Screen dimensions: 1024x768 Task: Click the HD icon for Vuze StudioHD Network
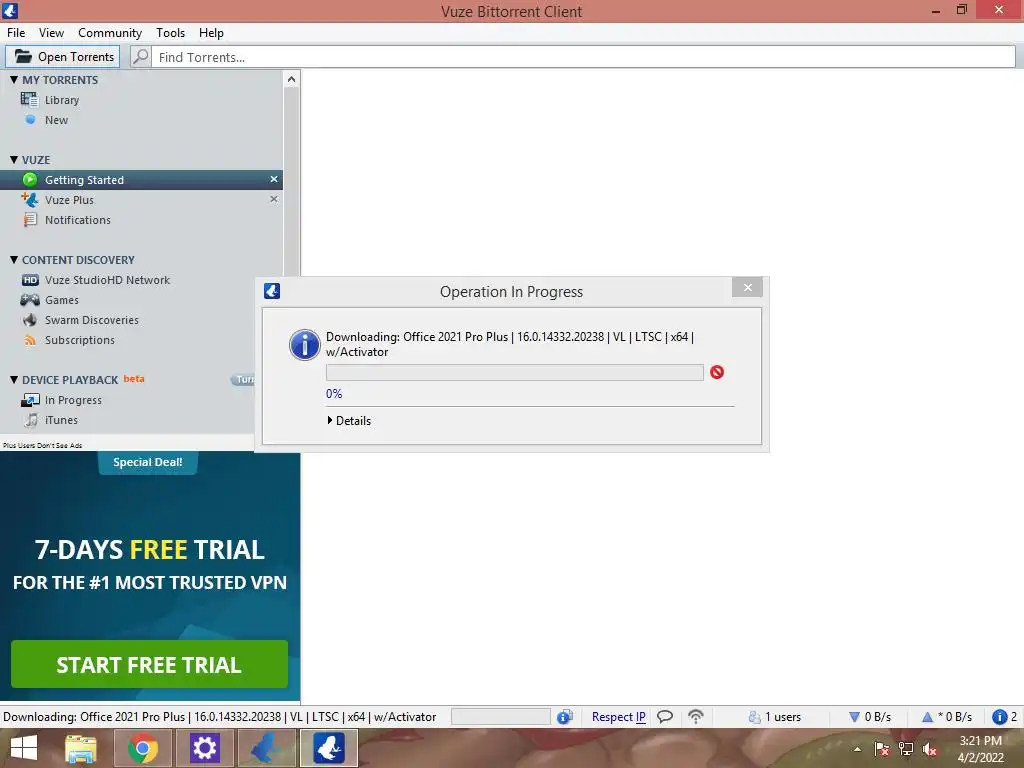pyautogui.click(x=30, y=280)
